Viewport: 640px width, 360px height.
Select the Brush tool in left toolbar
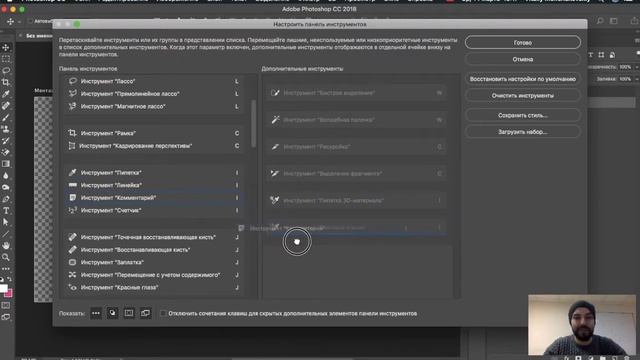6,118
